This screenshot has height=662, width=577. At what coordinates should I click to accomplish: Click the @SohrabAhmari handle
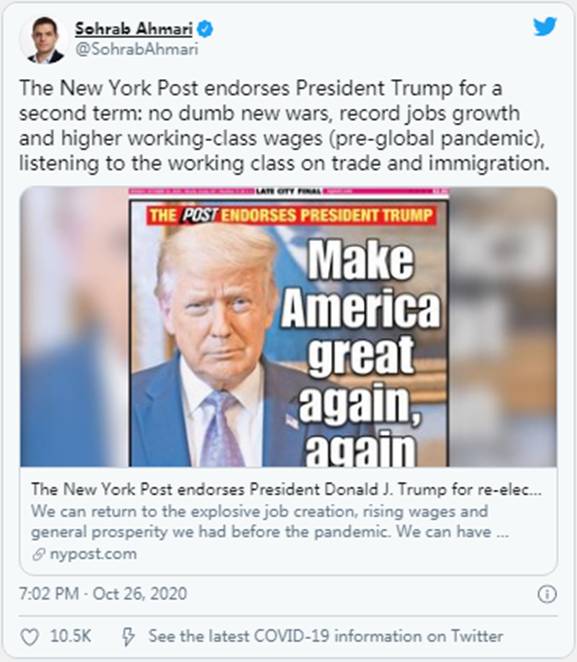[x=136, y=49]
